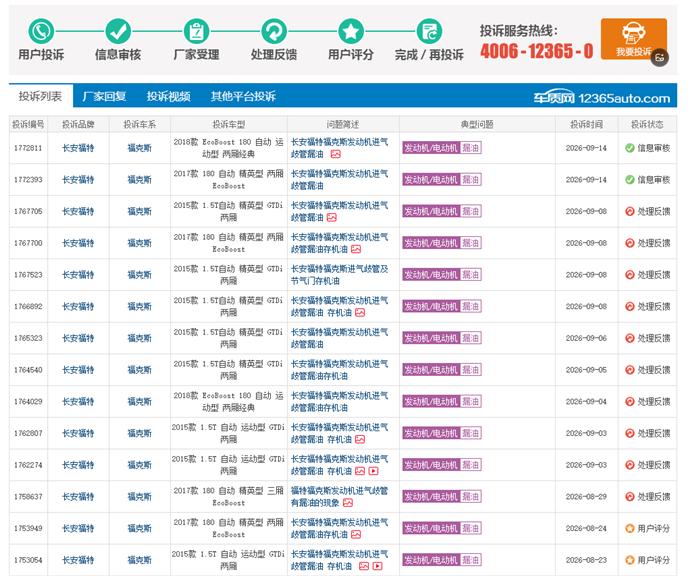This screenshot has height=576, width=700.
Task: Select the 投诉列表 tab
Action: [x=40, y=96]
